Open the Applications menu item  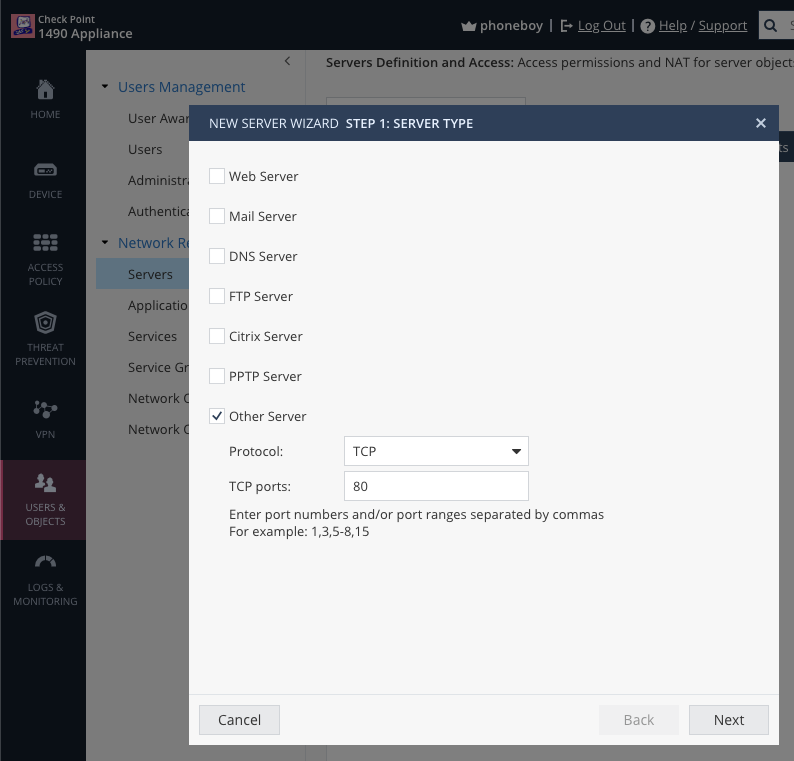coord(158,305)
